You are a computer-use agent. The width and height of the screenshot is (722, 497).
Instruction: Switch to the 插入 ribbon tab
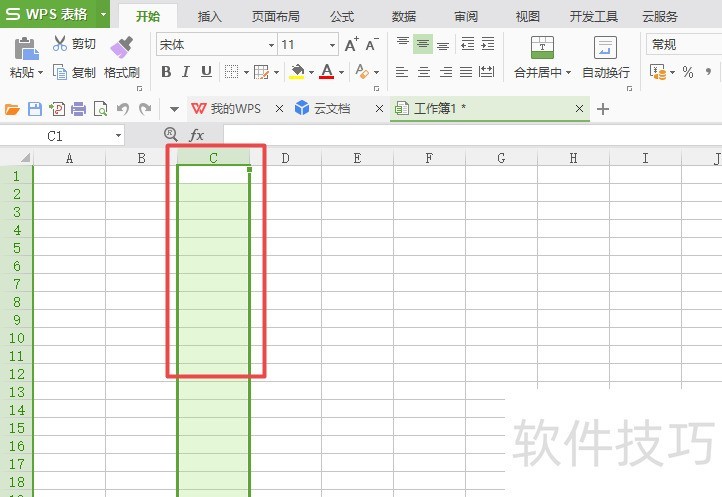pos(210,17)
